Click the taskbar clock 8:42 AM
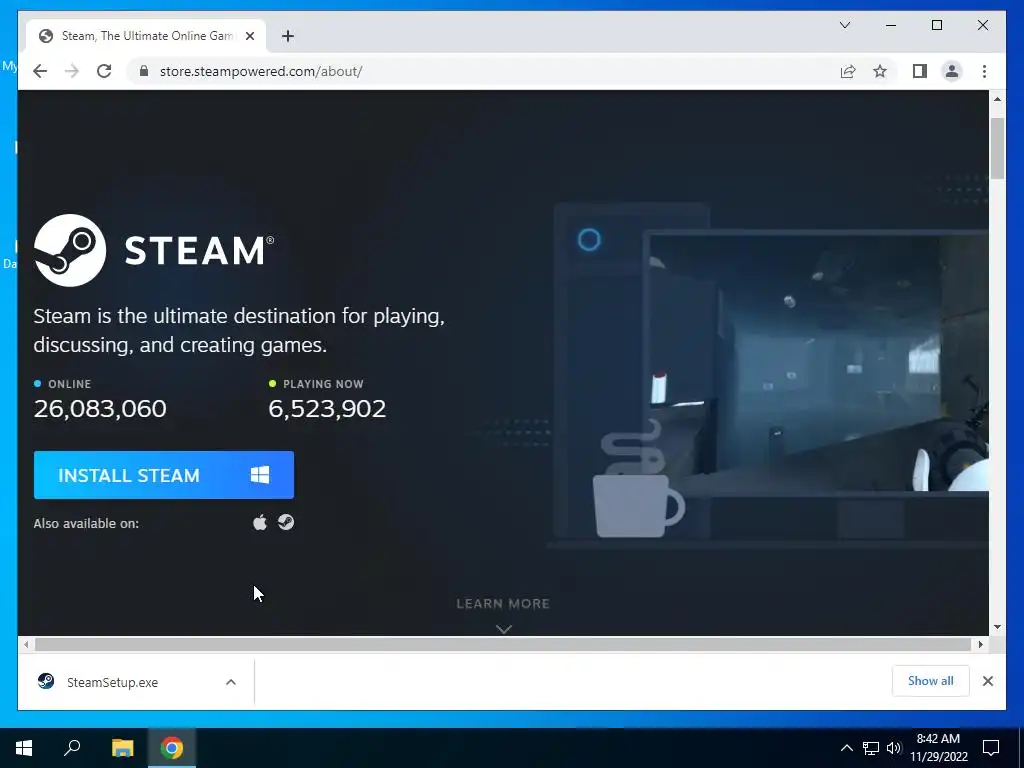This screenshot has width=1024, height=768. [938, 739]
